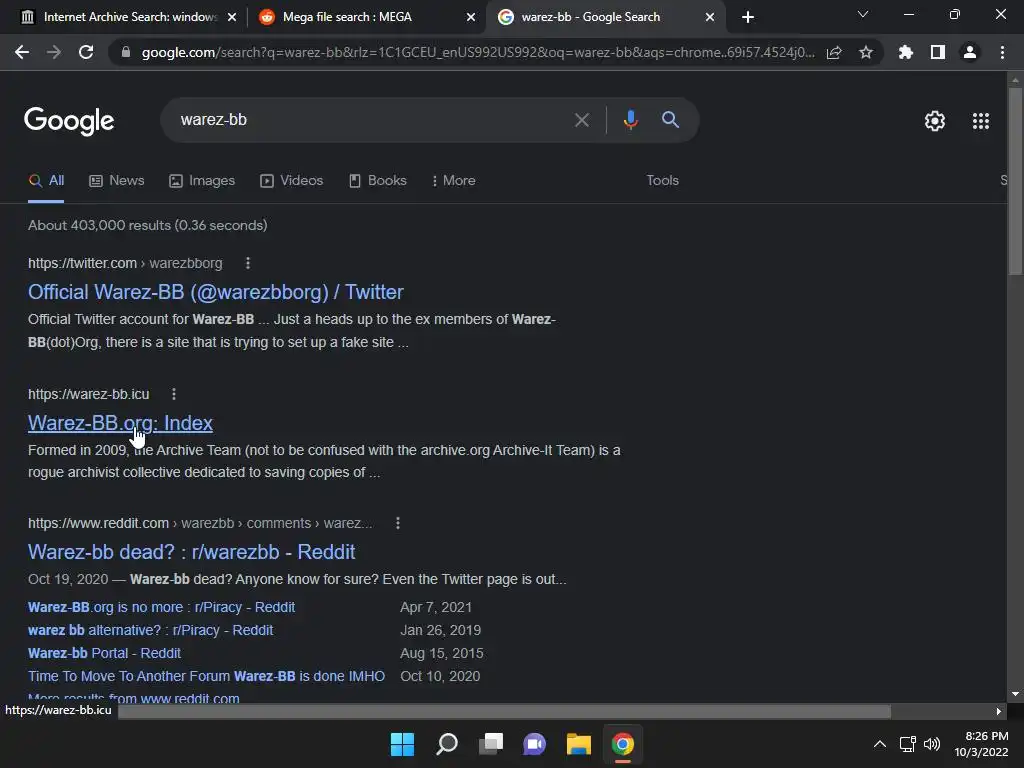Open 'Warez-BB.org is no more' link
The width and height of the screenshot is (1024, 768).
coord(161,607)
